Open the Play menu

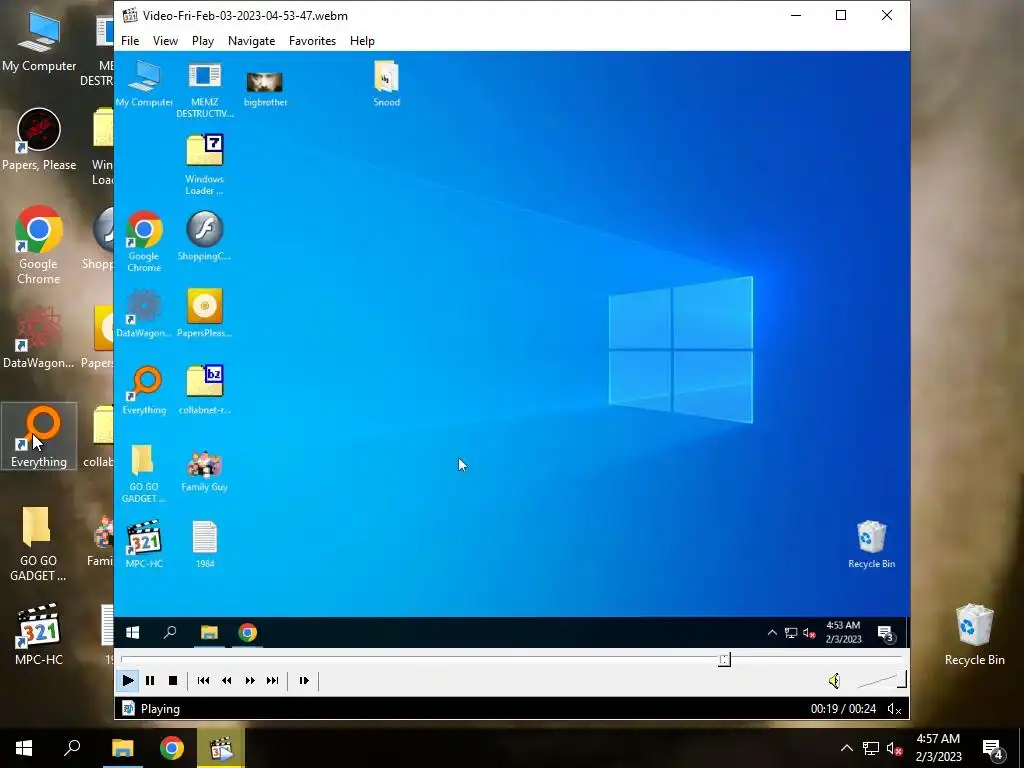(203, 40)
